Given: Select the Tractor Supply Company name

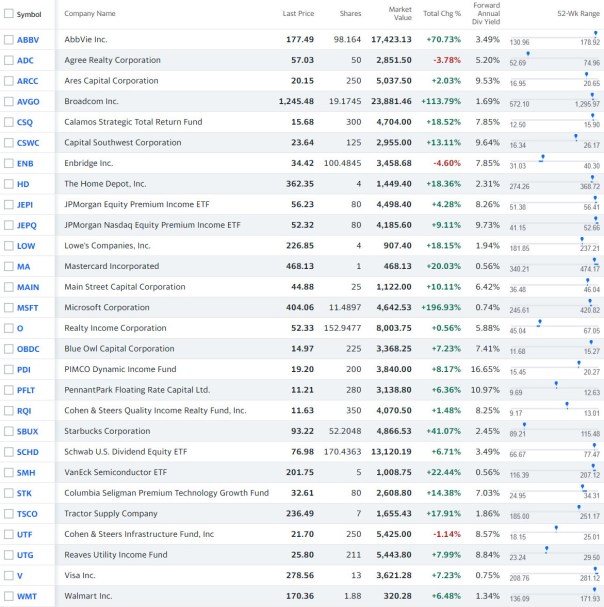Looking at the screenshot, I should coord(111,514).
